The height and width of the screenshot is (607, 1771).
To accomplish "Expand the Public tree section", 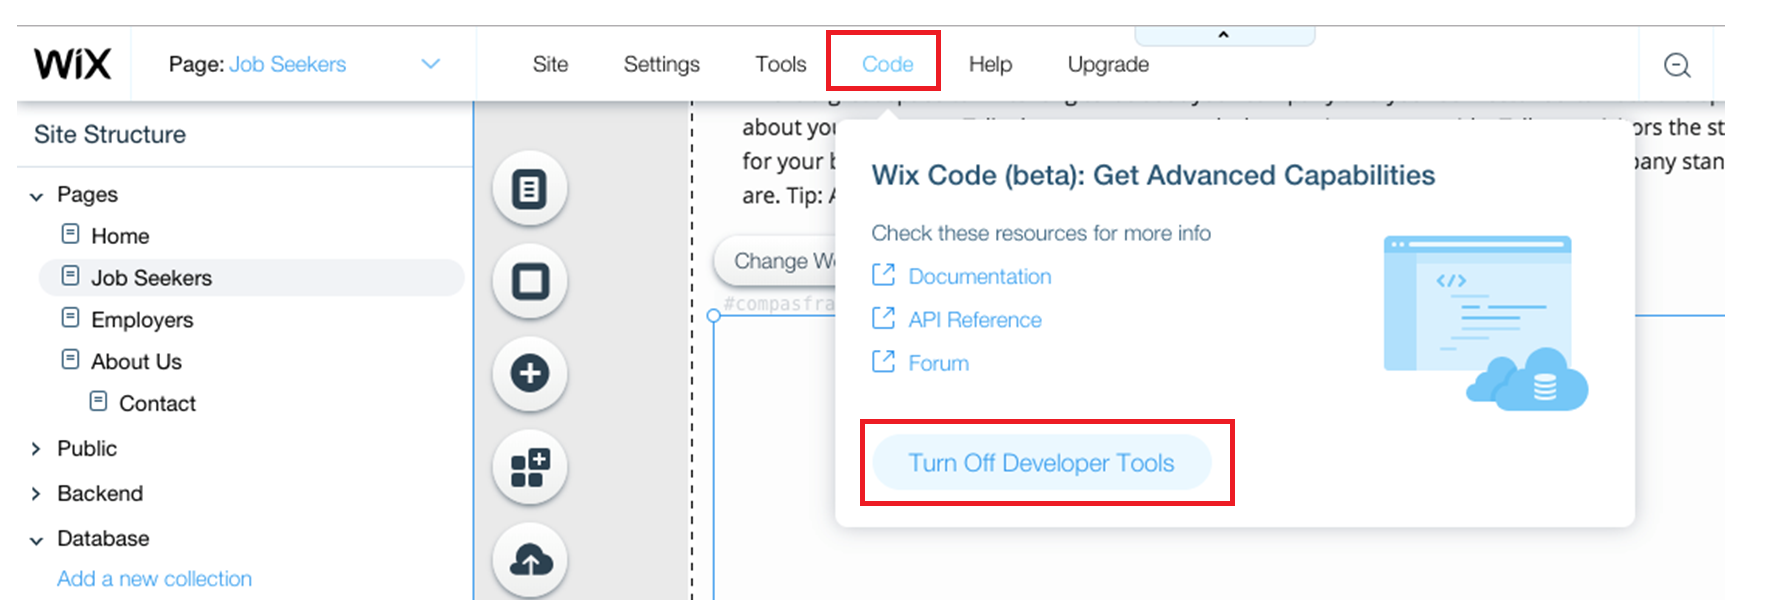I will (36, 449).
